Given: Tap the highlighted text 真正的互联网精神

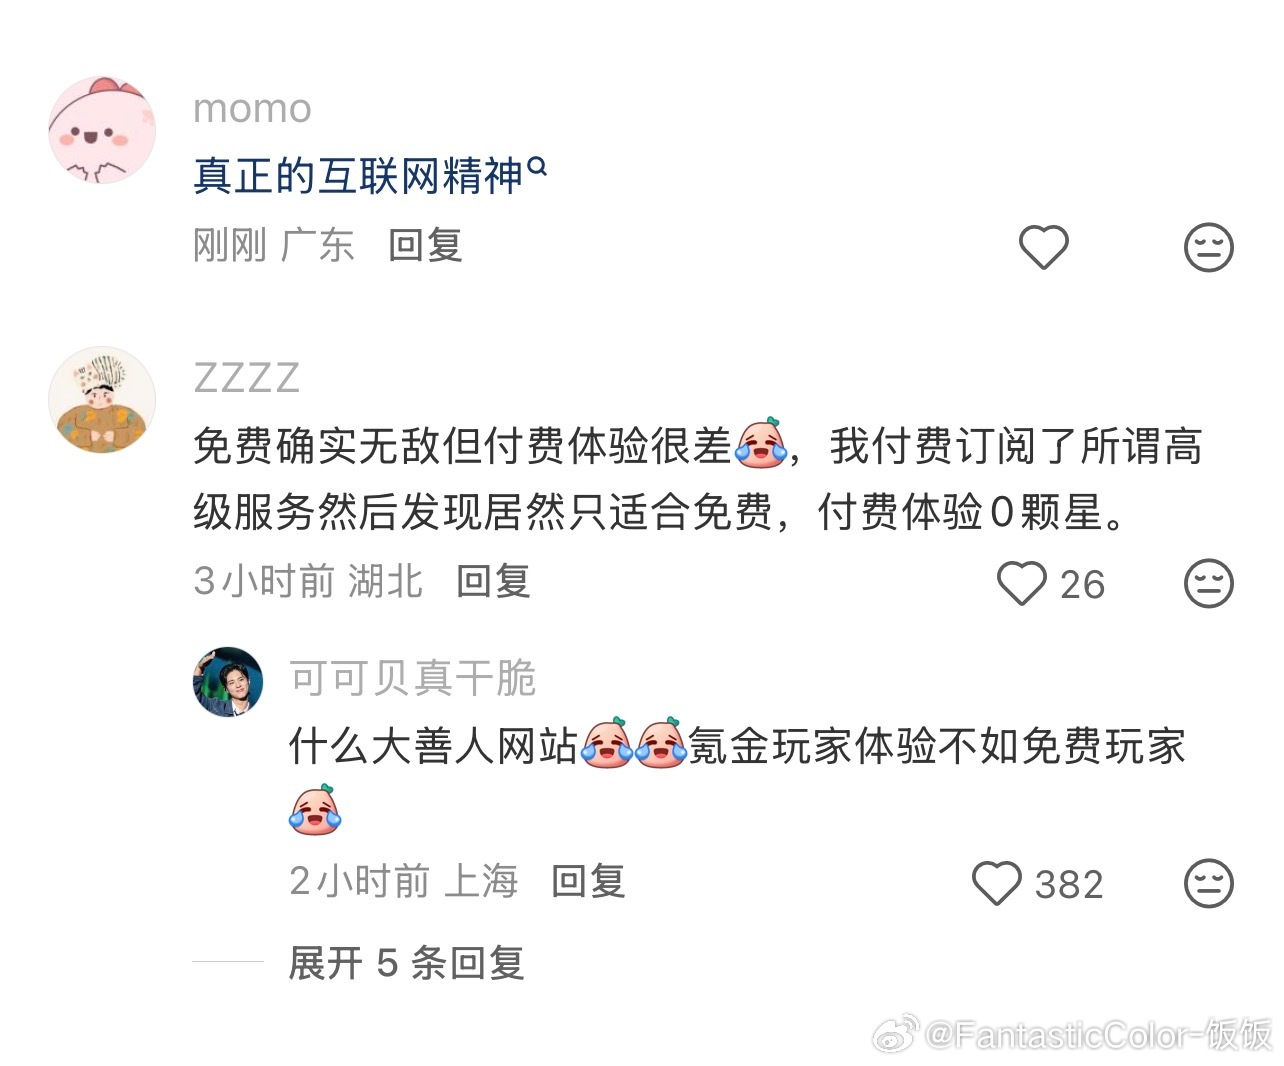Looking at the screenshot, I should [358, 177].
